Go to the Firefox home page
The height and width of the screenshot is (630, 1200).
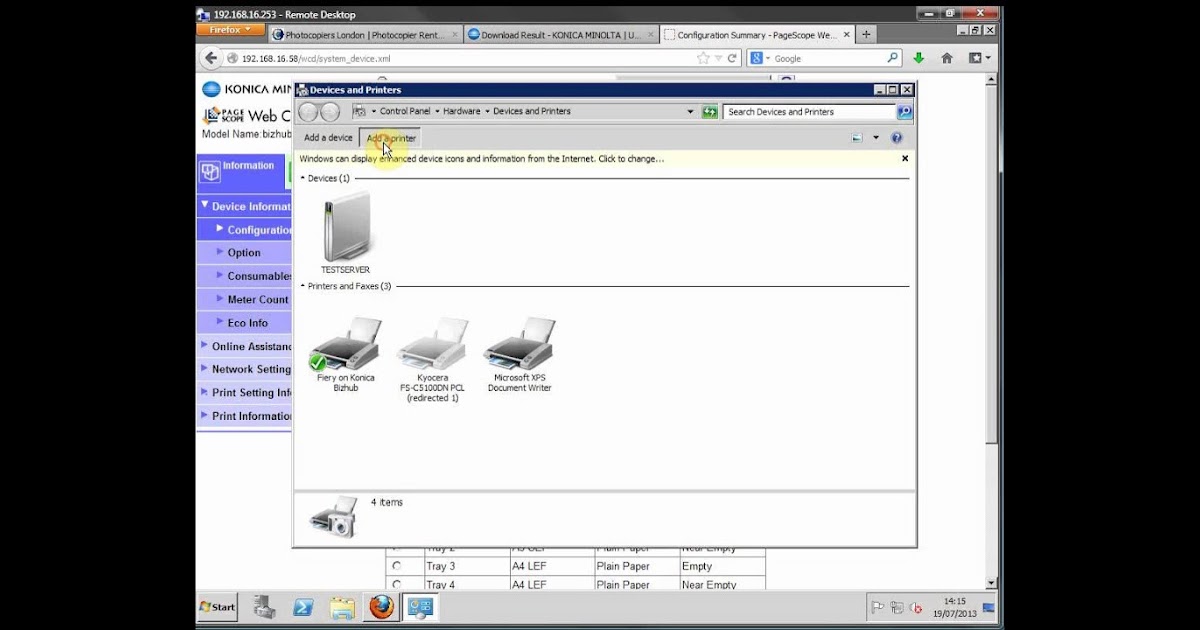point(946,58)
